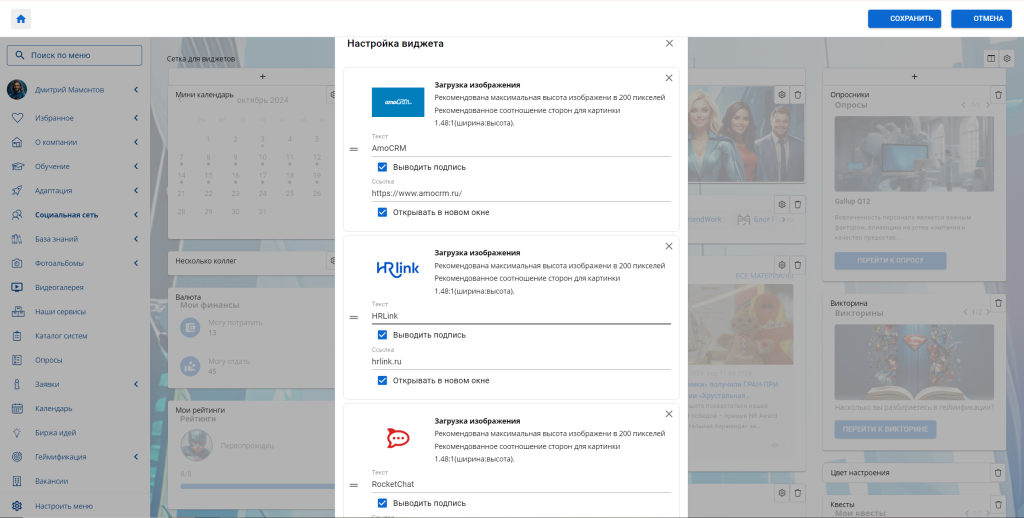This screenshot has height=518, width=1024.
Task: Expand the Геймификация submenu arrow
Action: coord(135,457)
